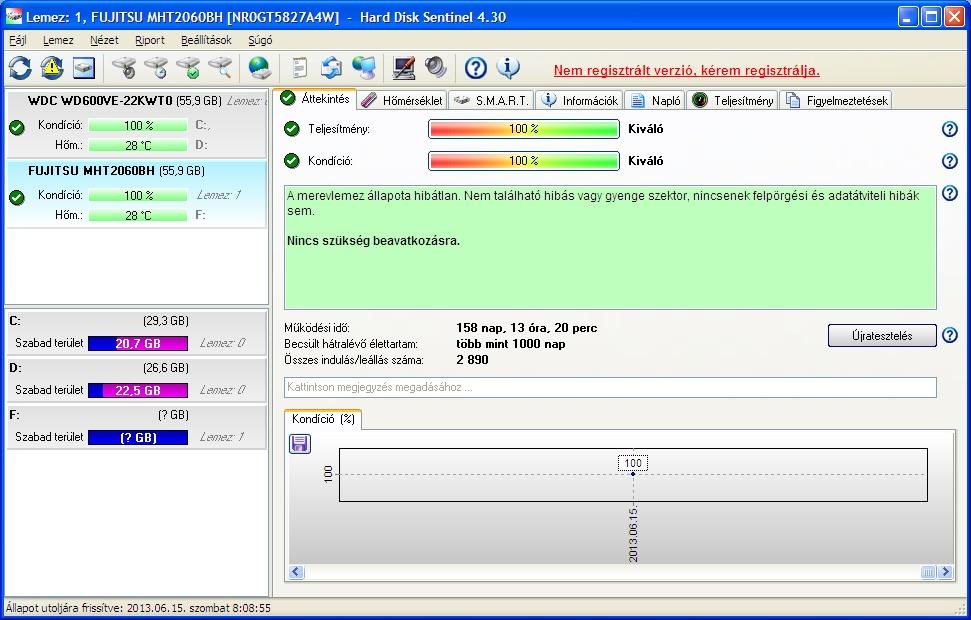The width and height of the screenshot is (971, 620).
Task: Click the greyed speaker toolbar icon
Action: coord(435,68)
